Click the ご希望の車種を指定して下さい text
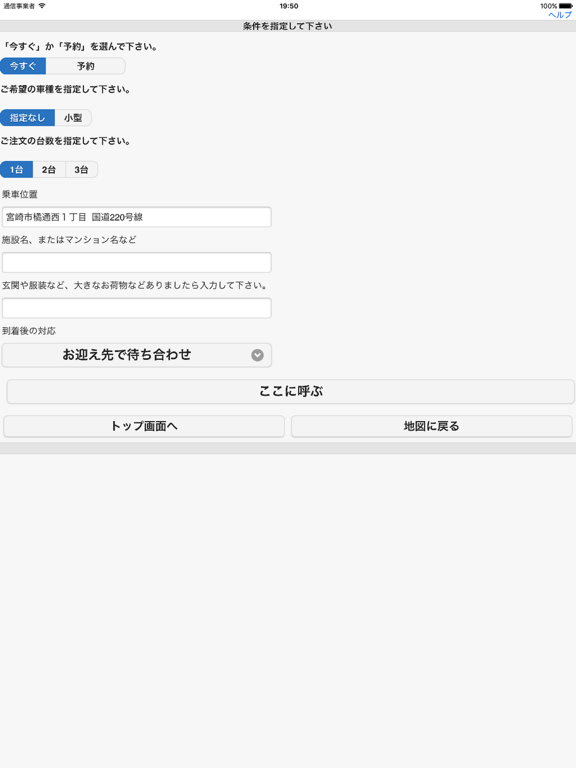Image resolution: width=576 pixels, height=768 pixels. click(65, 90)
